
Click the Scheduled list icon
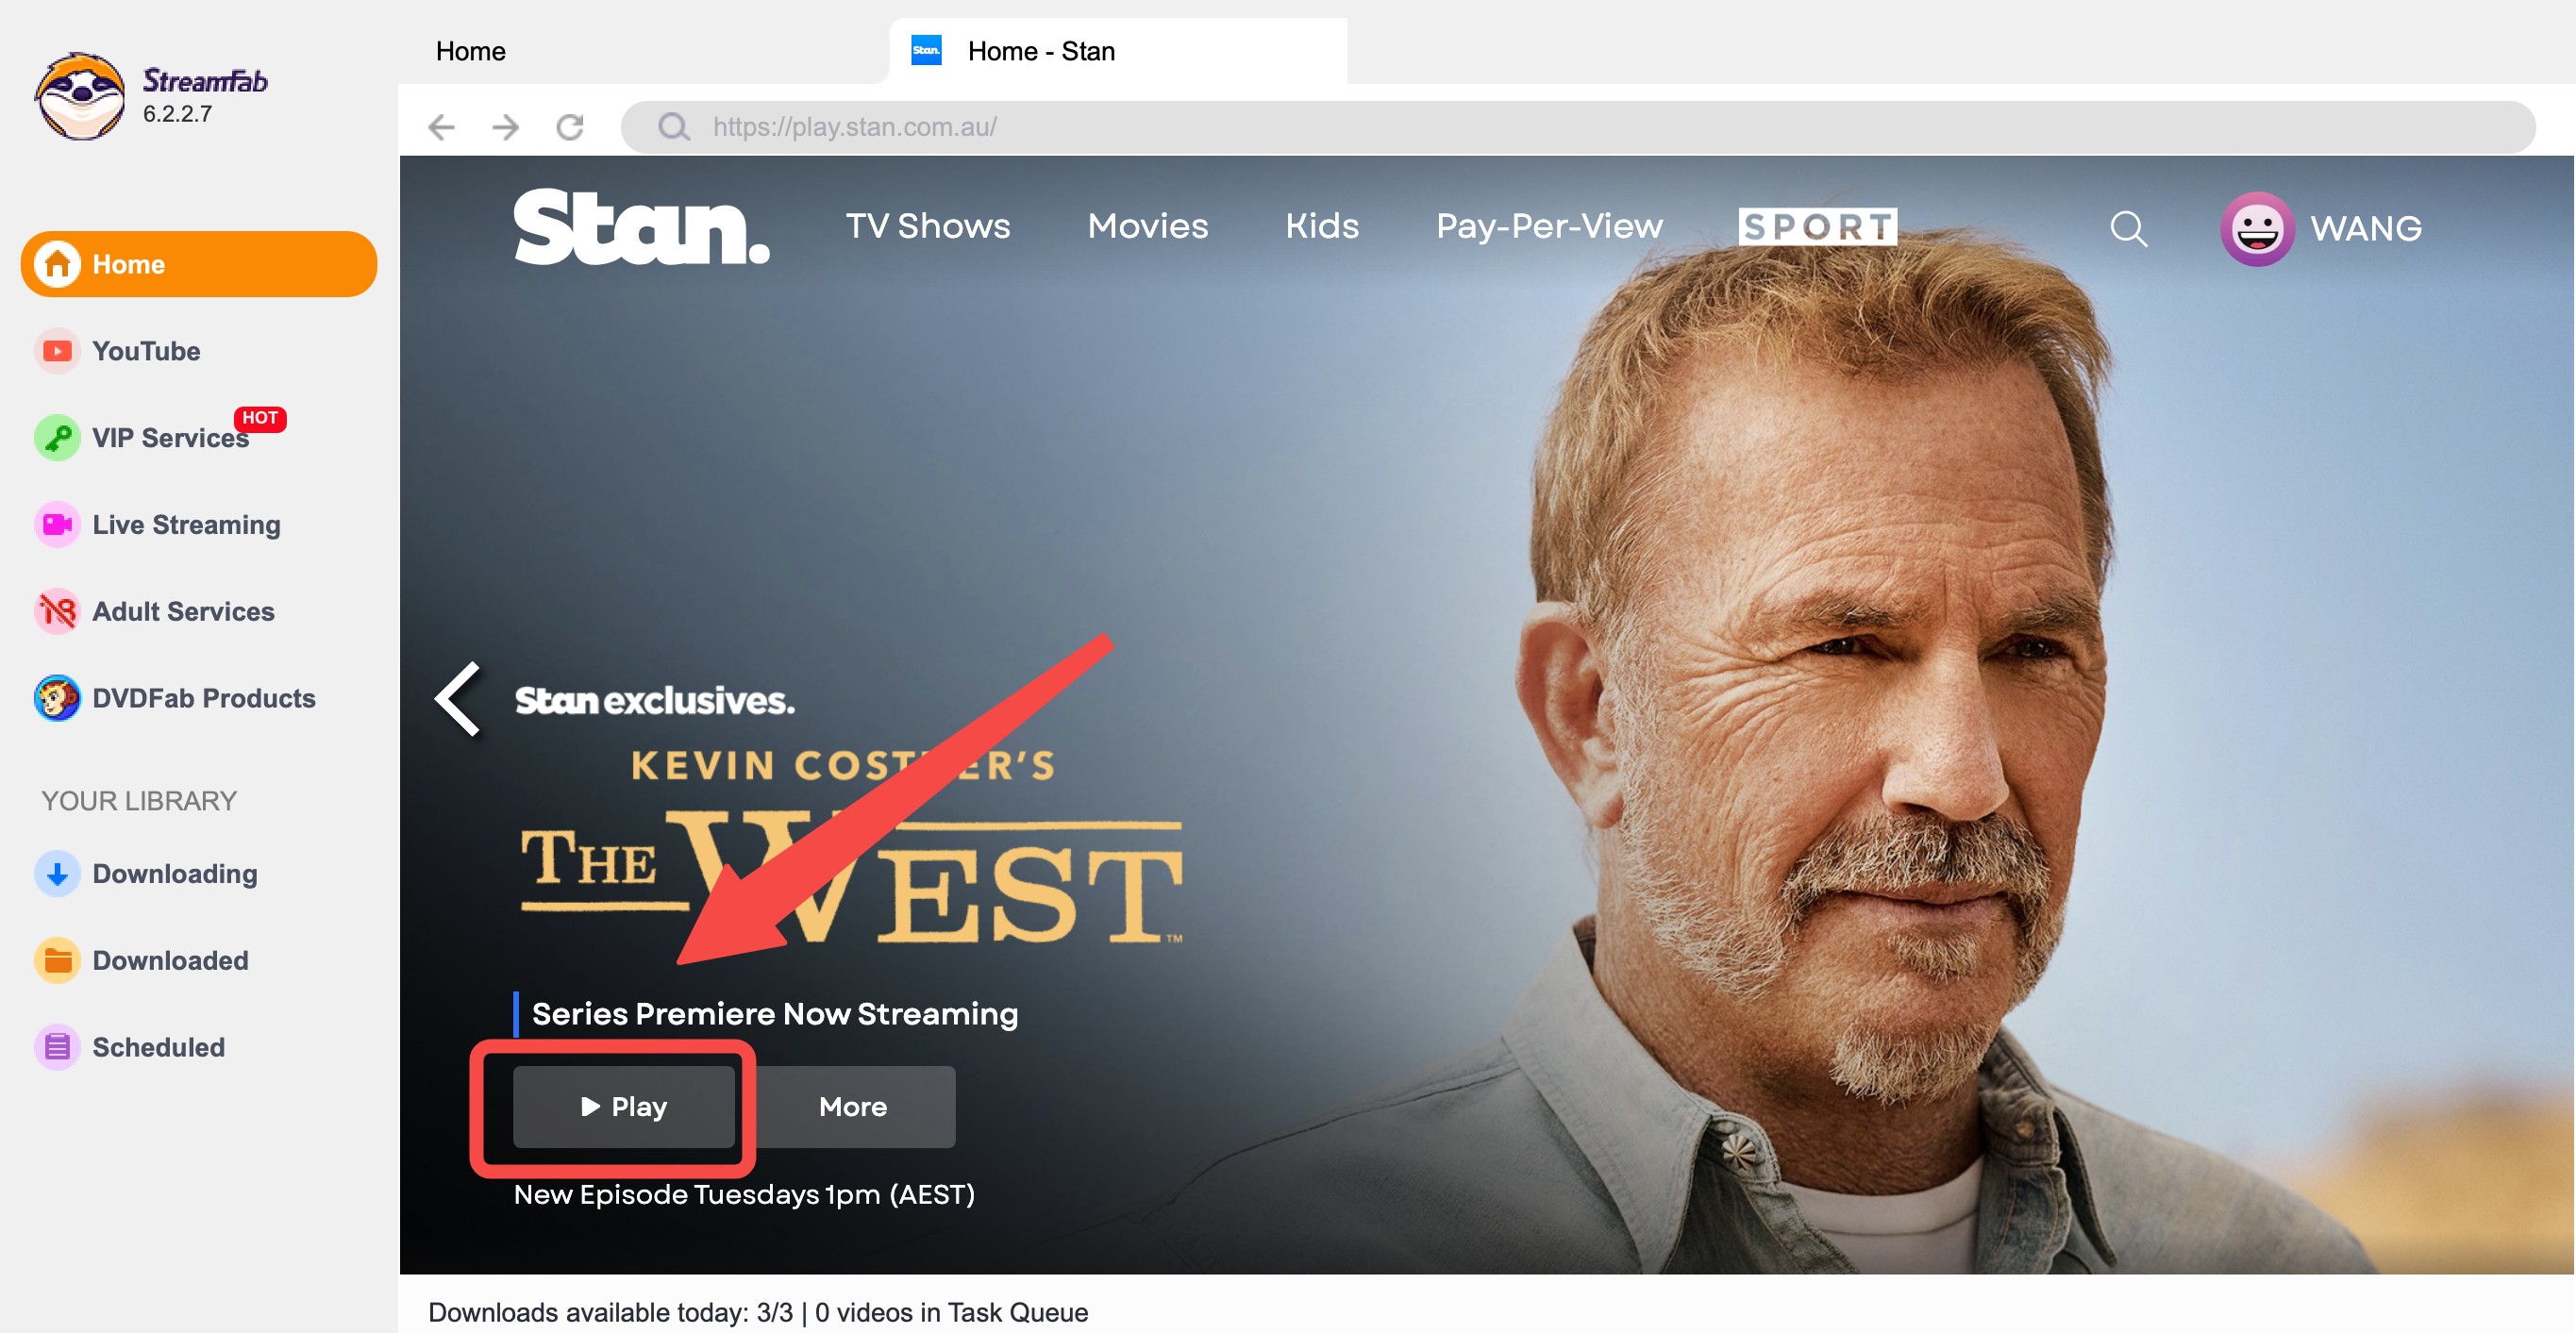coord(57,1047)
